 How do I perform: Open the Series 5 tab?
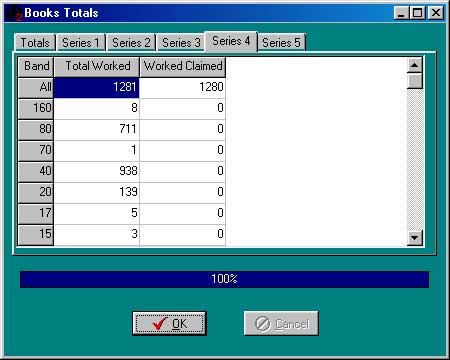point(281,43)
